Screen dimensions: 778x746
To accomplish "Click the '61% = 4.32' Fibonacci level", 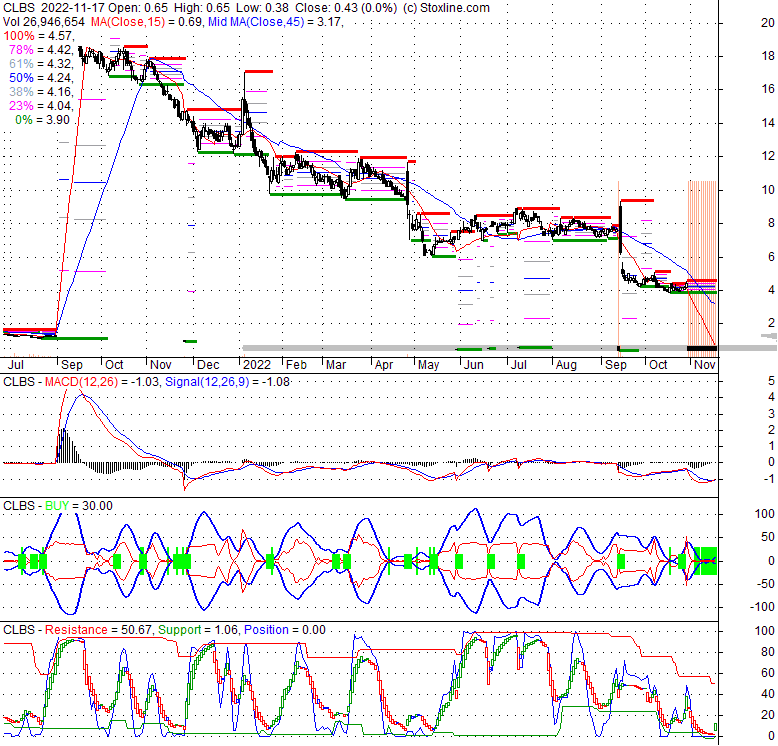I will [x=42, y=63].
